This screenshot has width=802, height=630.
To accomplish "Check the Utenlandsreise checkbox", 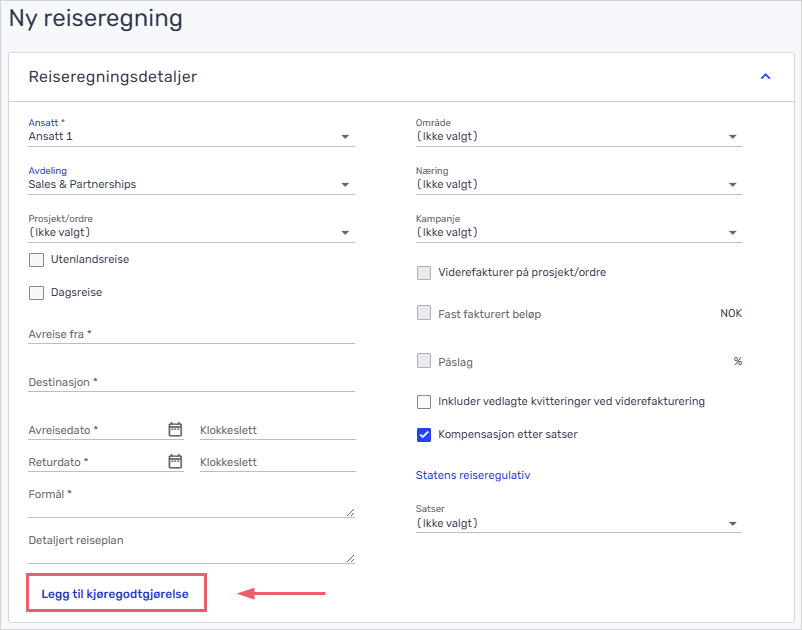I will tap(37, 260).
